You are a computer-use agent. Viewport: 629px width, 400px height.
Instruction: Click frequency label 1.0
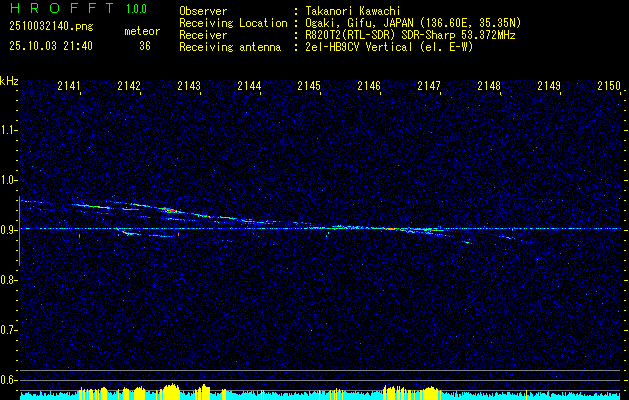8,180
